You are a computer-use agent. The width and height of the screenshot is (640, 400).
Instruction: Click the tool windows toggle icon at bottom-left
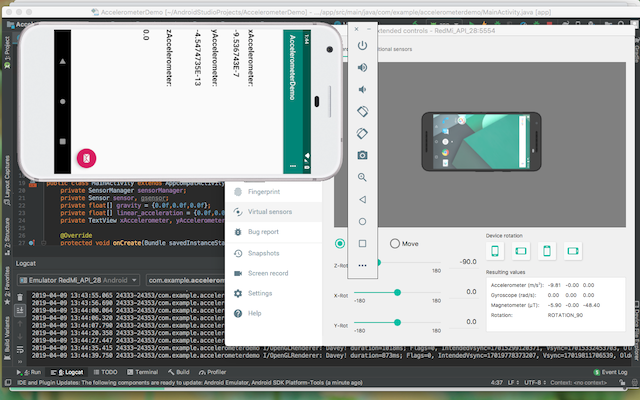7,382
